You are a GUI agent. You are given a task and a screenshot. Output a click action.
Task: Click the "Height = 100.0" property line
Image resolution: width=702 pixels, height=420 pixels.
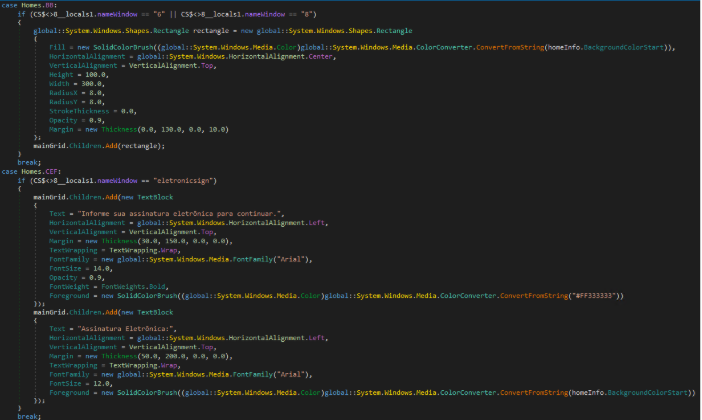[x=78, y=73]
